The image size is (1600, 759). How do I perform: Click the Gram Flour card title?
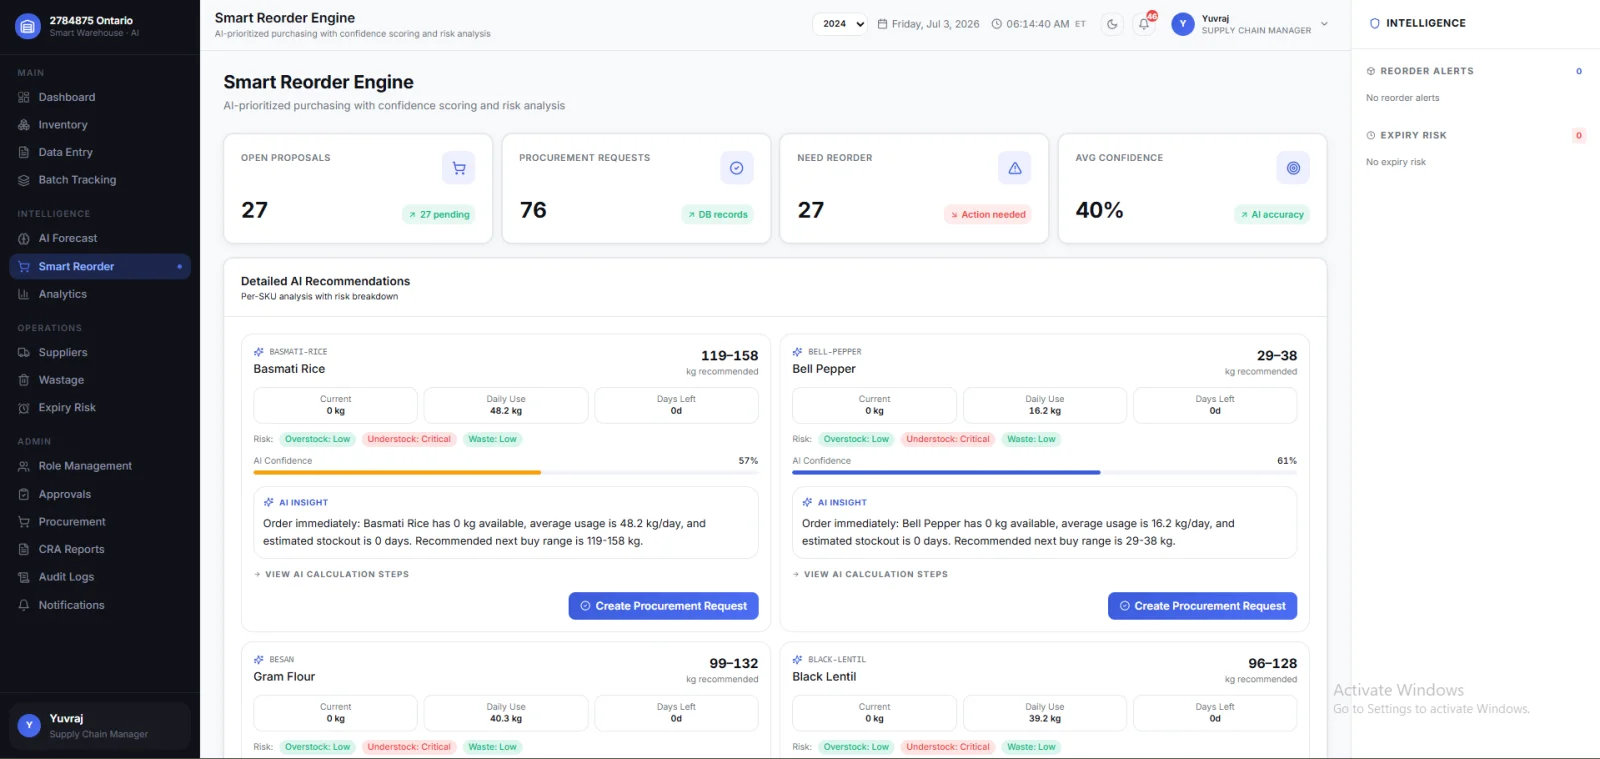[284, 677]
